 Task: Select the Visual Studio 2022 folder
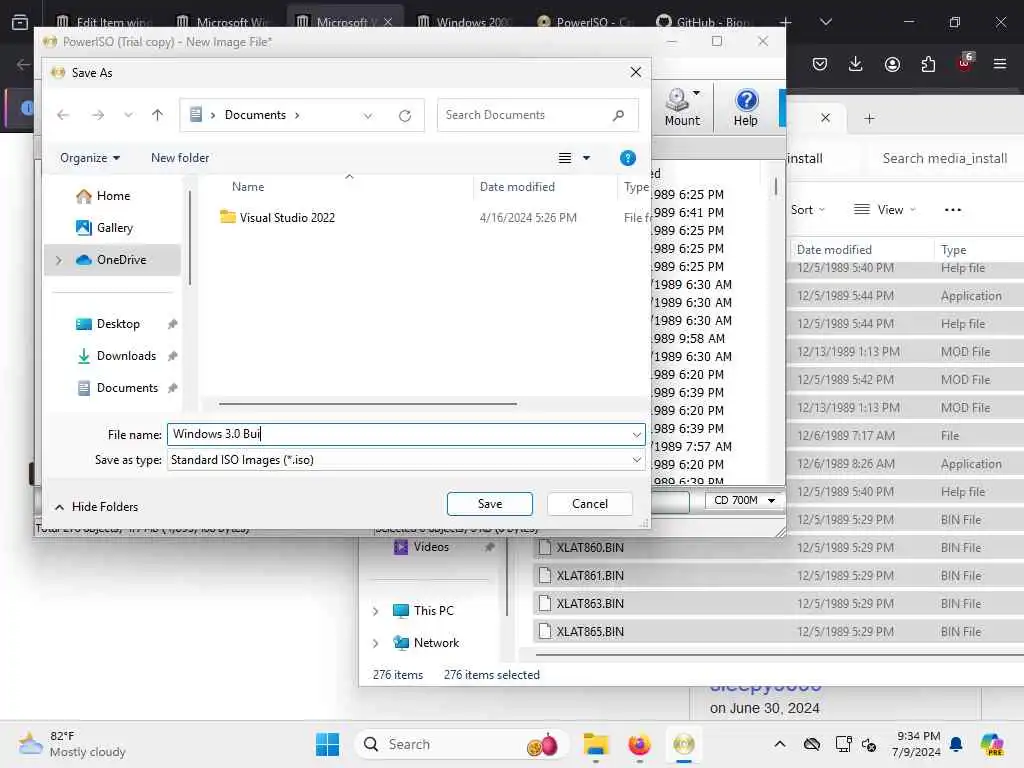287,217
